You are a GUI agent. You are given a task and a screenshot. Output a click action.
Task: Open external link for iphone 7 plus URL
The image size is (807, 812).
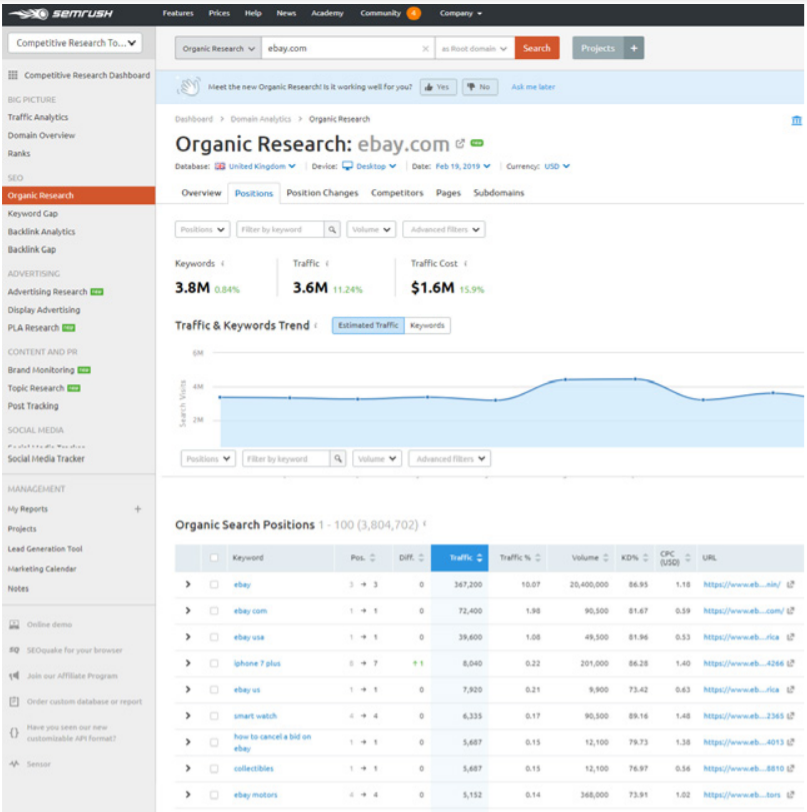pyautogui.click(x=790, y=663)
